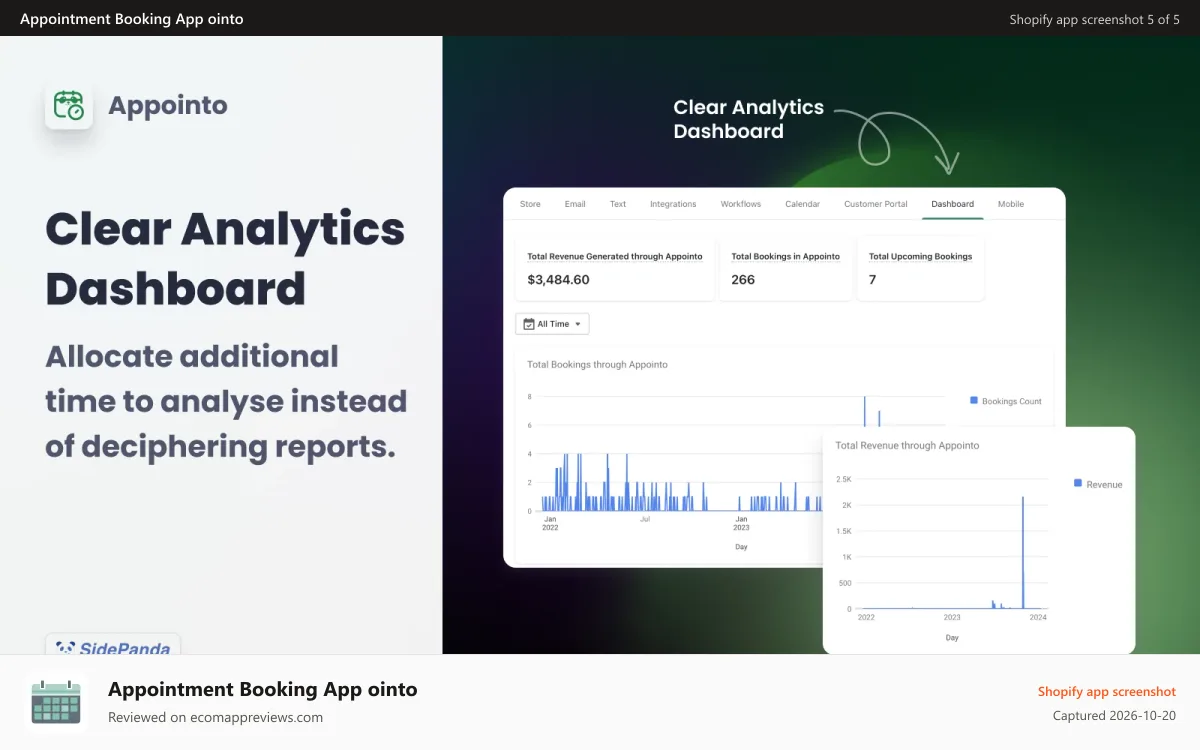Click Total Revenue through Appointo chart title
Viewport: 1200px width, 750px height.
click(x=907, y=445)
